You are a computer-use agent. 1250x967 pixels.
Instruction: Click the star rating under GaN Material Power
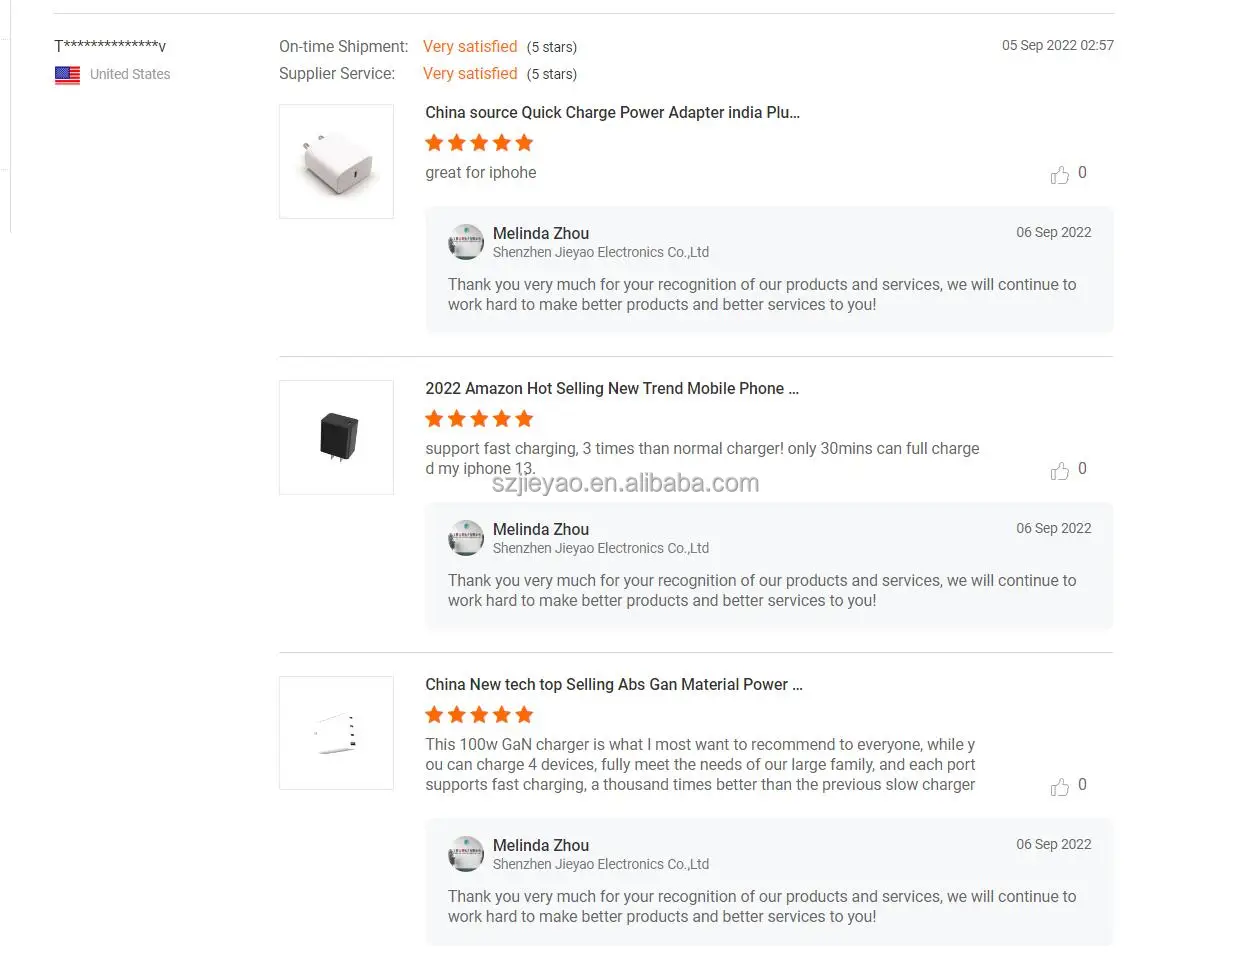[479, 715]
